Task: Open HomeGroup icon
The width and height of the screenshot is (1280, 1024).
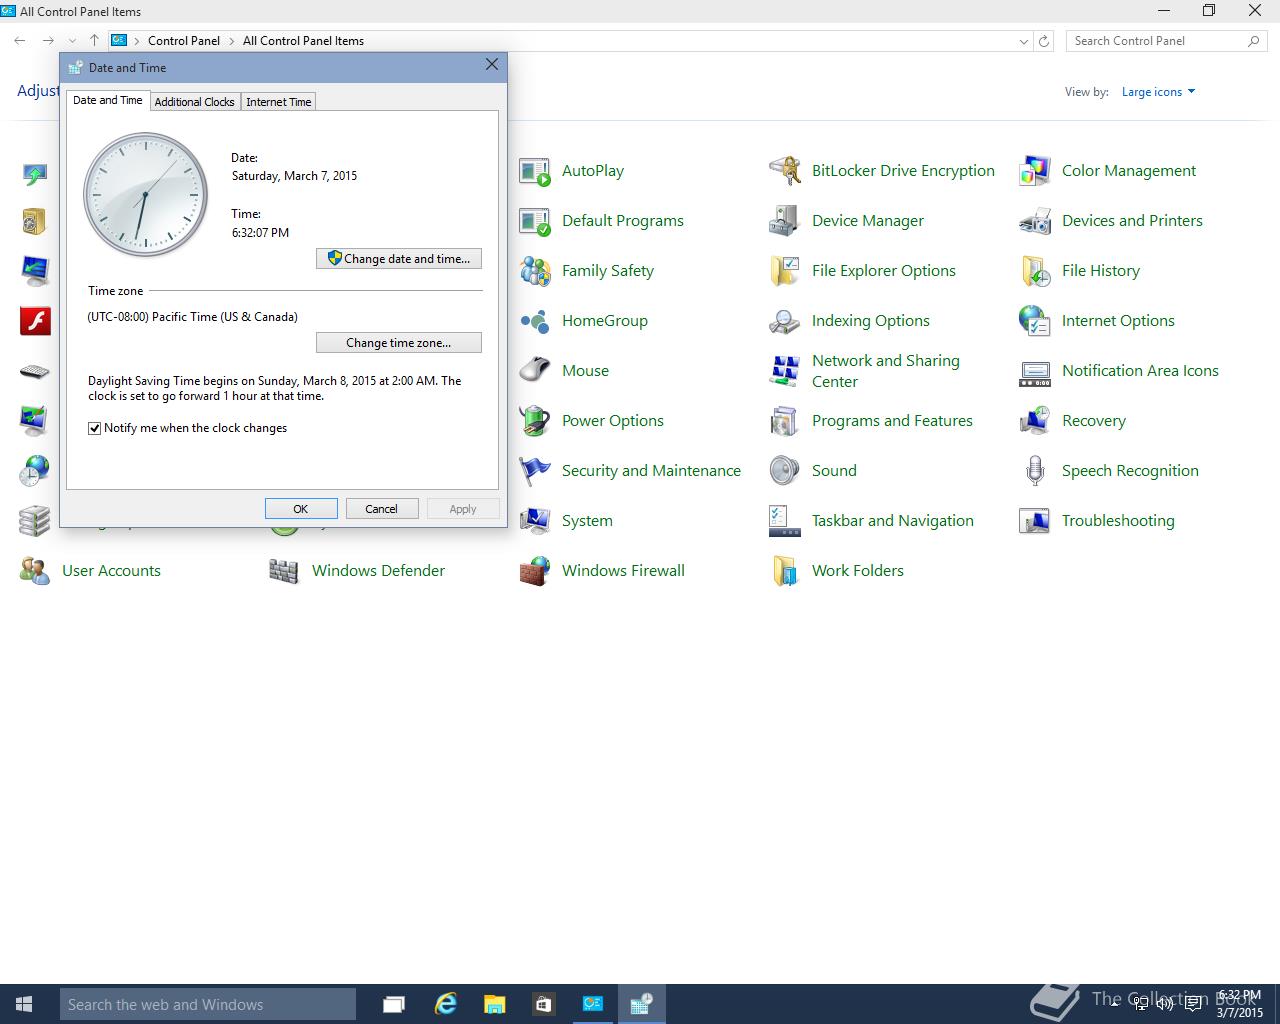Action: (x=535, y=321)
